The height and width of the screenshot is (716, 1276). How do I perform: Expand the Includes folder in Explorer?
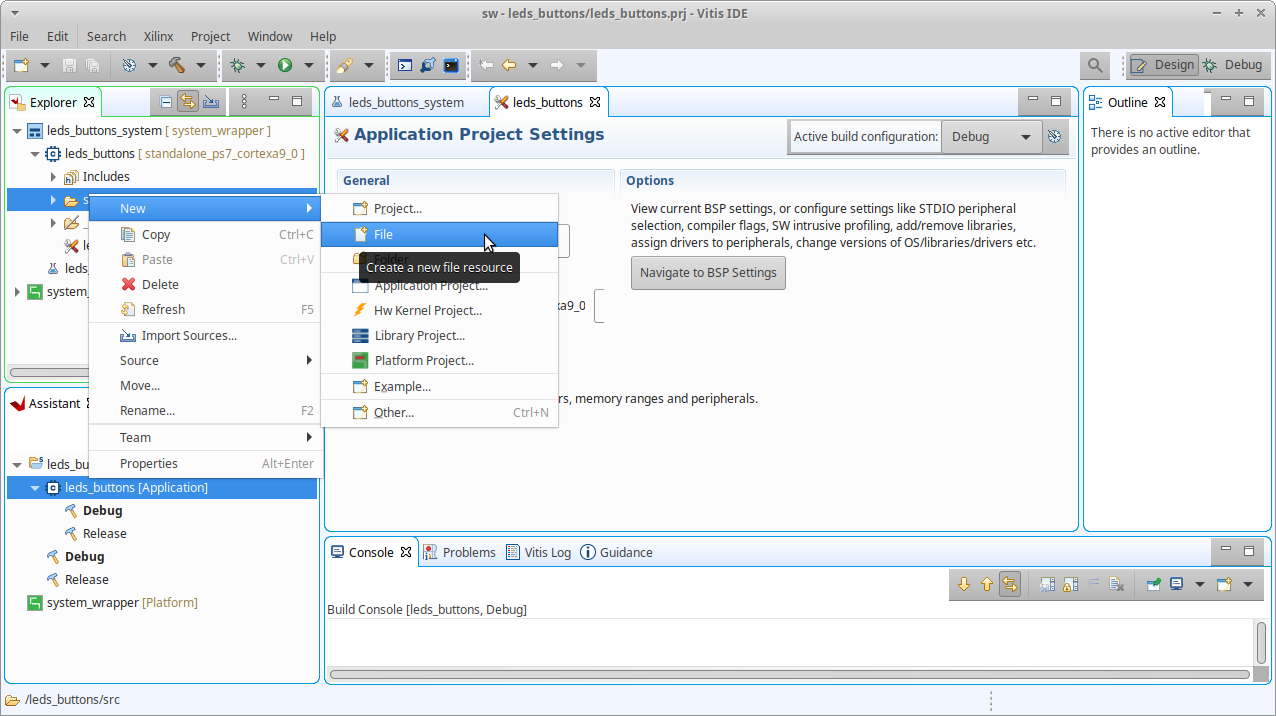(53, 177)
